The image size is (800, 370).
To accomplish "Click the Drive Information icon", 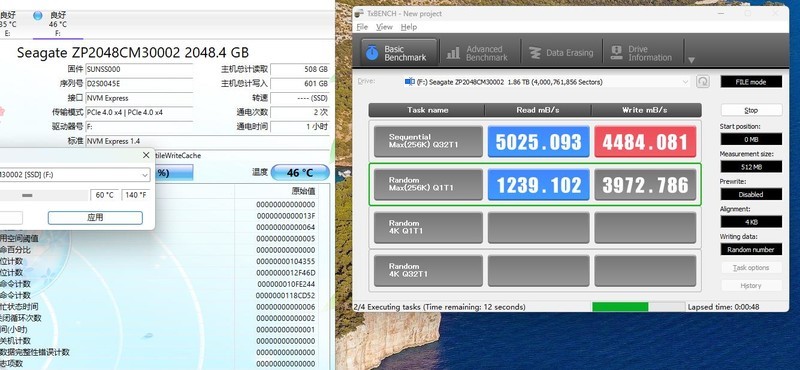I will 616,53.
